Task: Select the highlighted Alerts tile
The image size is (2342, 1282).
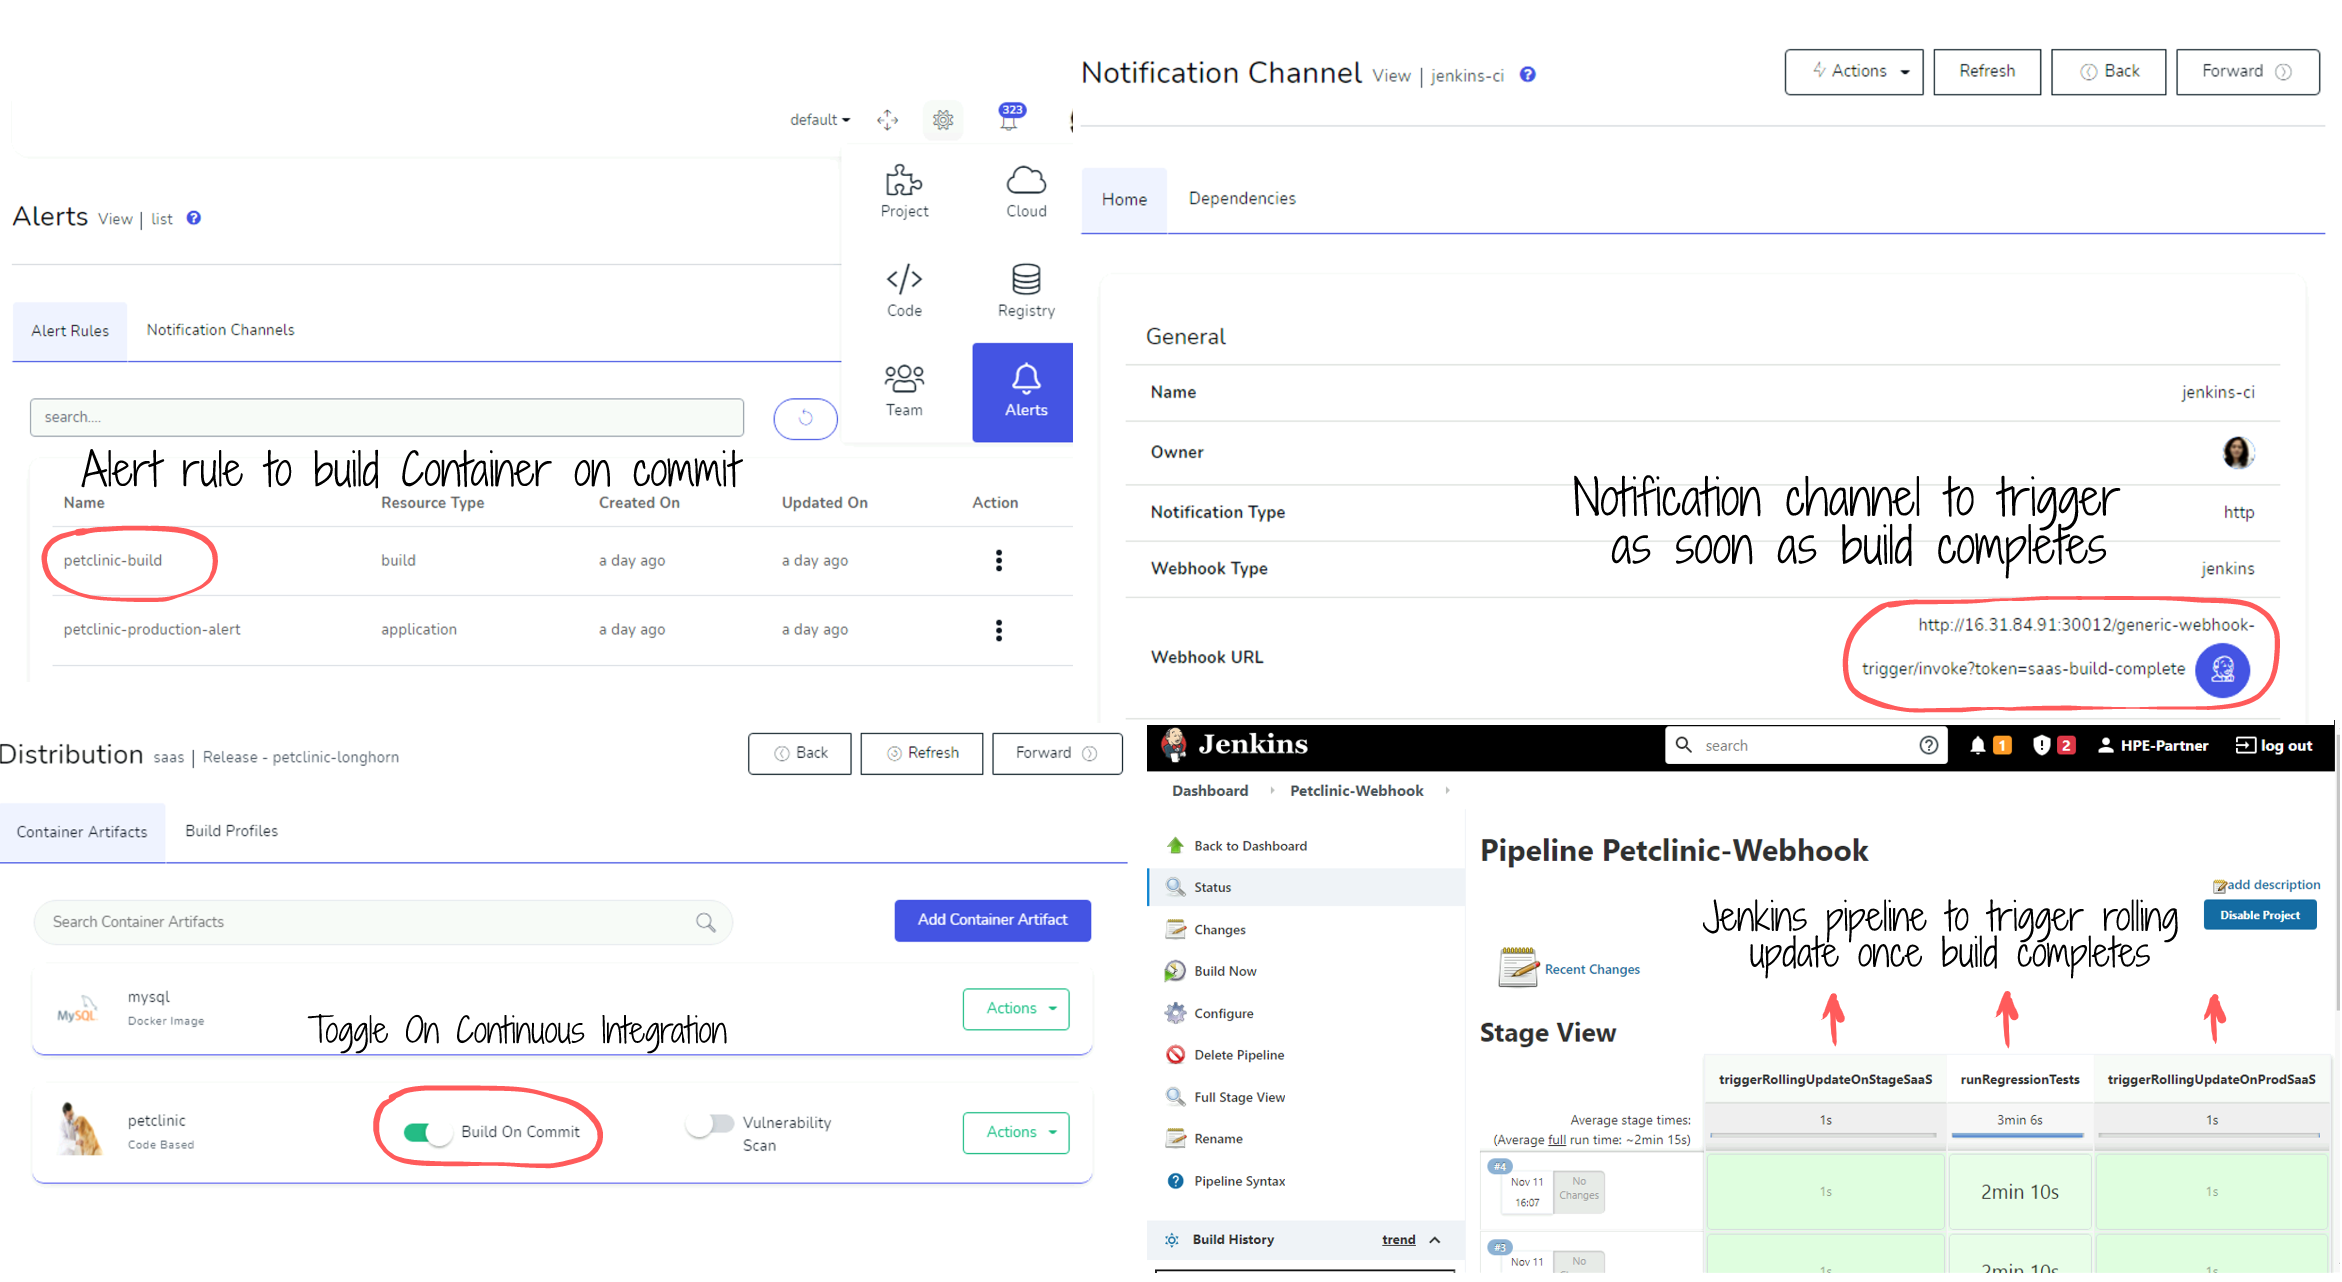Action: click(1023, 392)
